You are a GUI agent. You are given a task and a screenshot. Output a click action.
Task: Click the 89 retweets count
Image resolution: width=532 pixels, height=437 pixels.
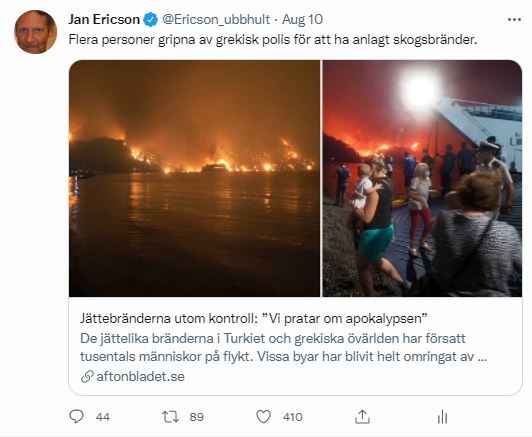196,417
